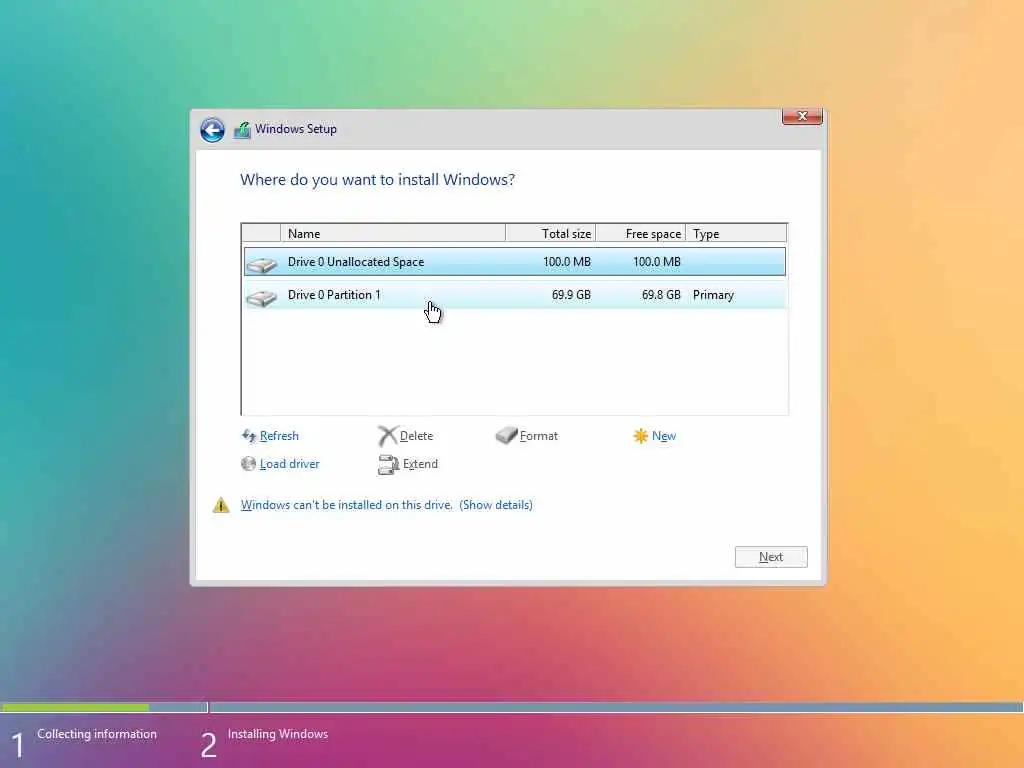Click the Delete X icon
Viewport: 1024px width, 768px height.
(x=387, y=436)
